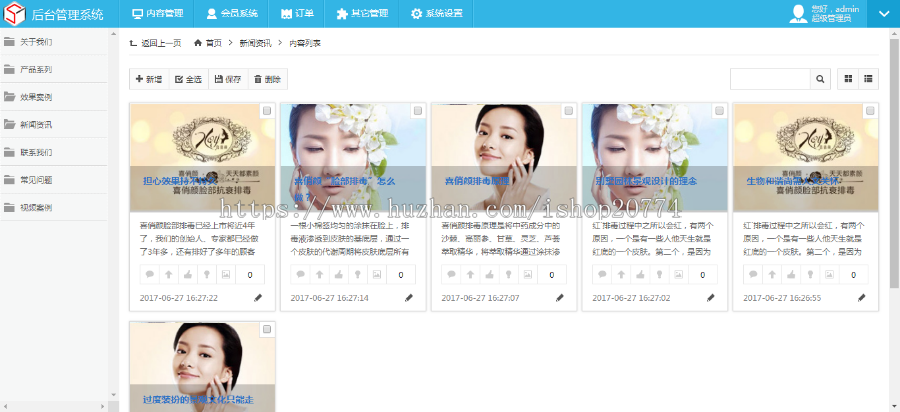Viewport: 900px width, 412px height.
Task: Click the thumbs-up icon on the 16:27:14 card
Action: click(x=339, y=275)
